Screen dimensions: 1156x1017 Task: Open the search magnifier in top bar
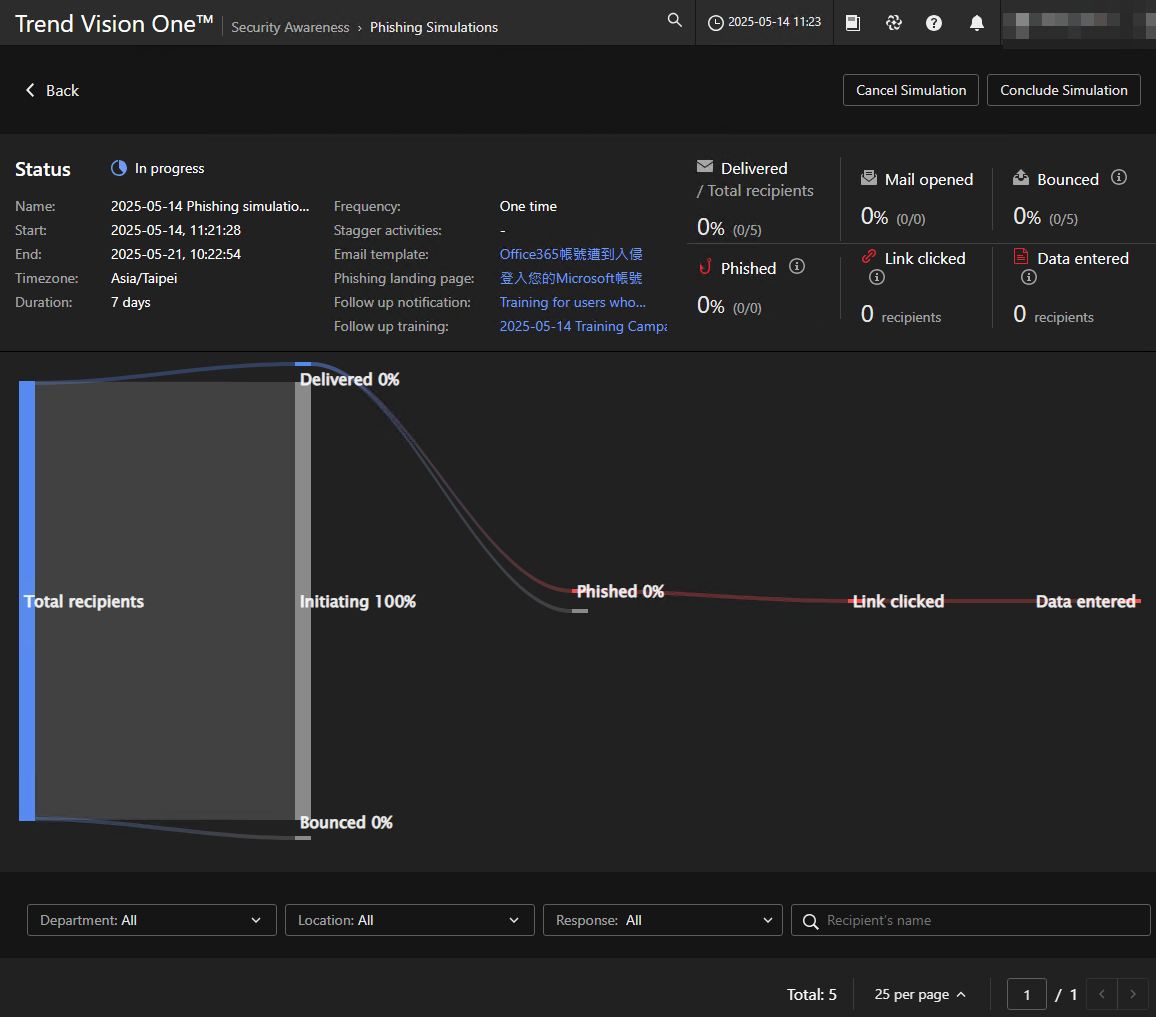[675, 21]
